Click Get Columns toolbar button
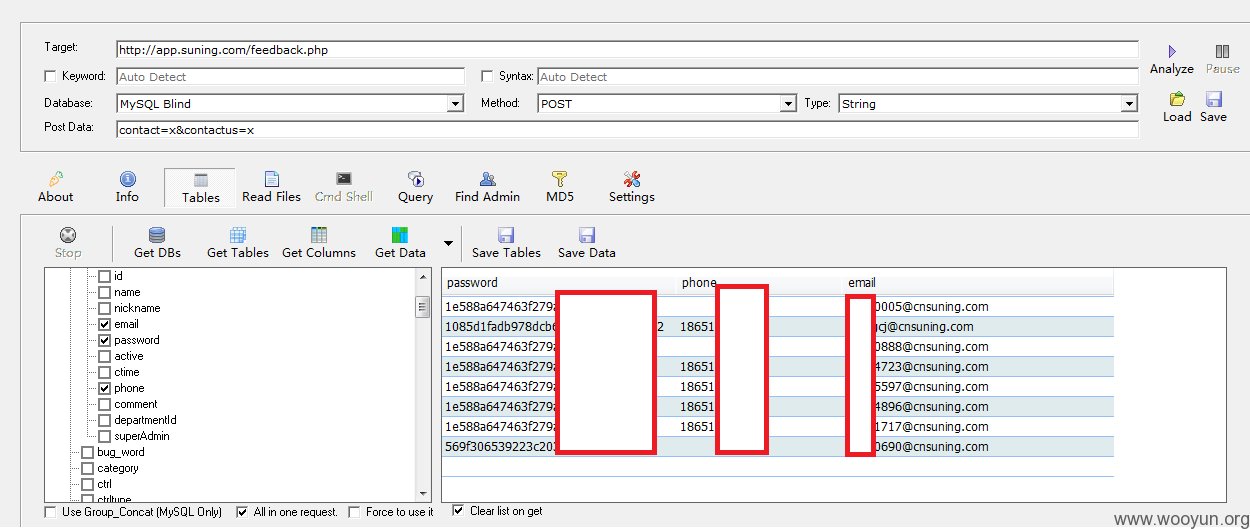Screen dimensions: 1250x529 tap(319, 243)
